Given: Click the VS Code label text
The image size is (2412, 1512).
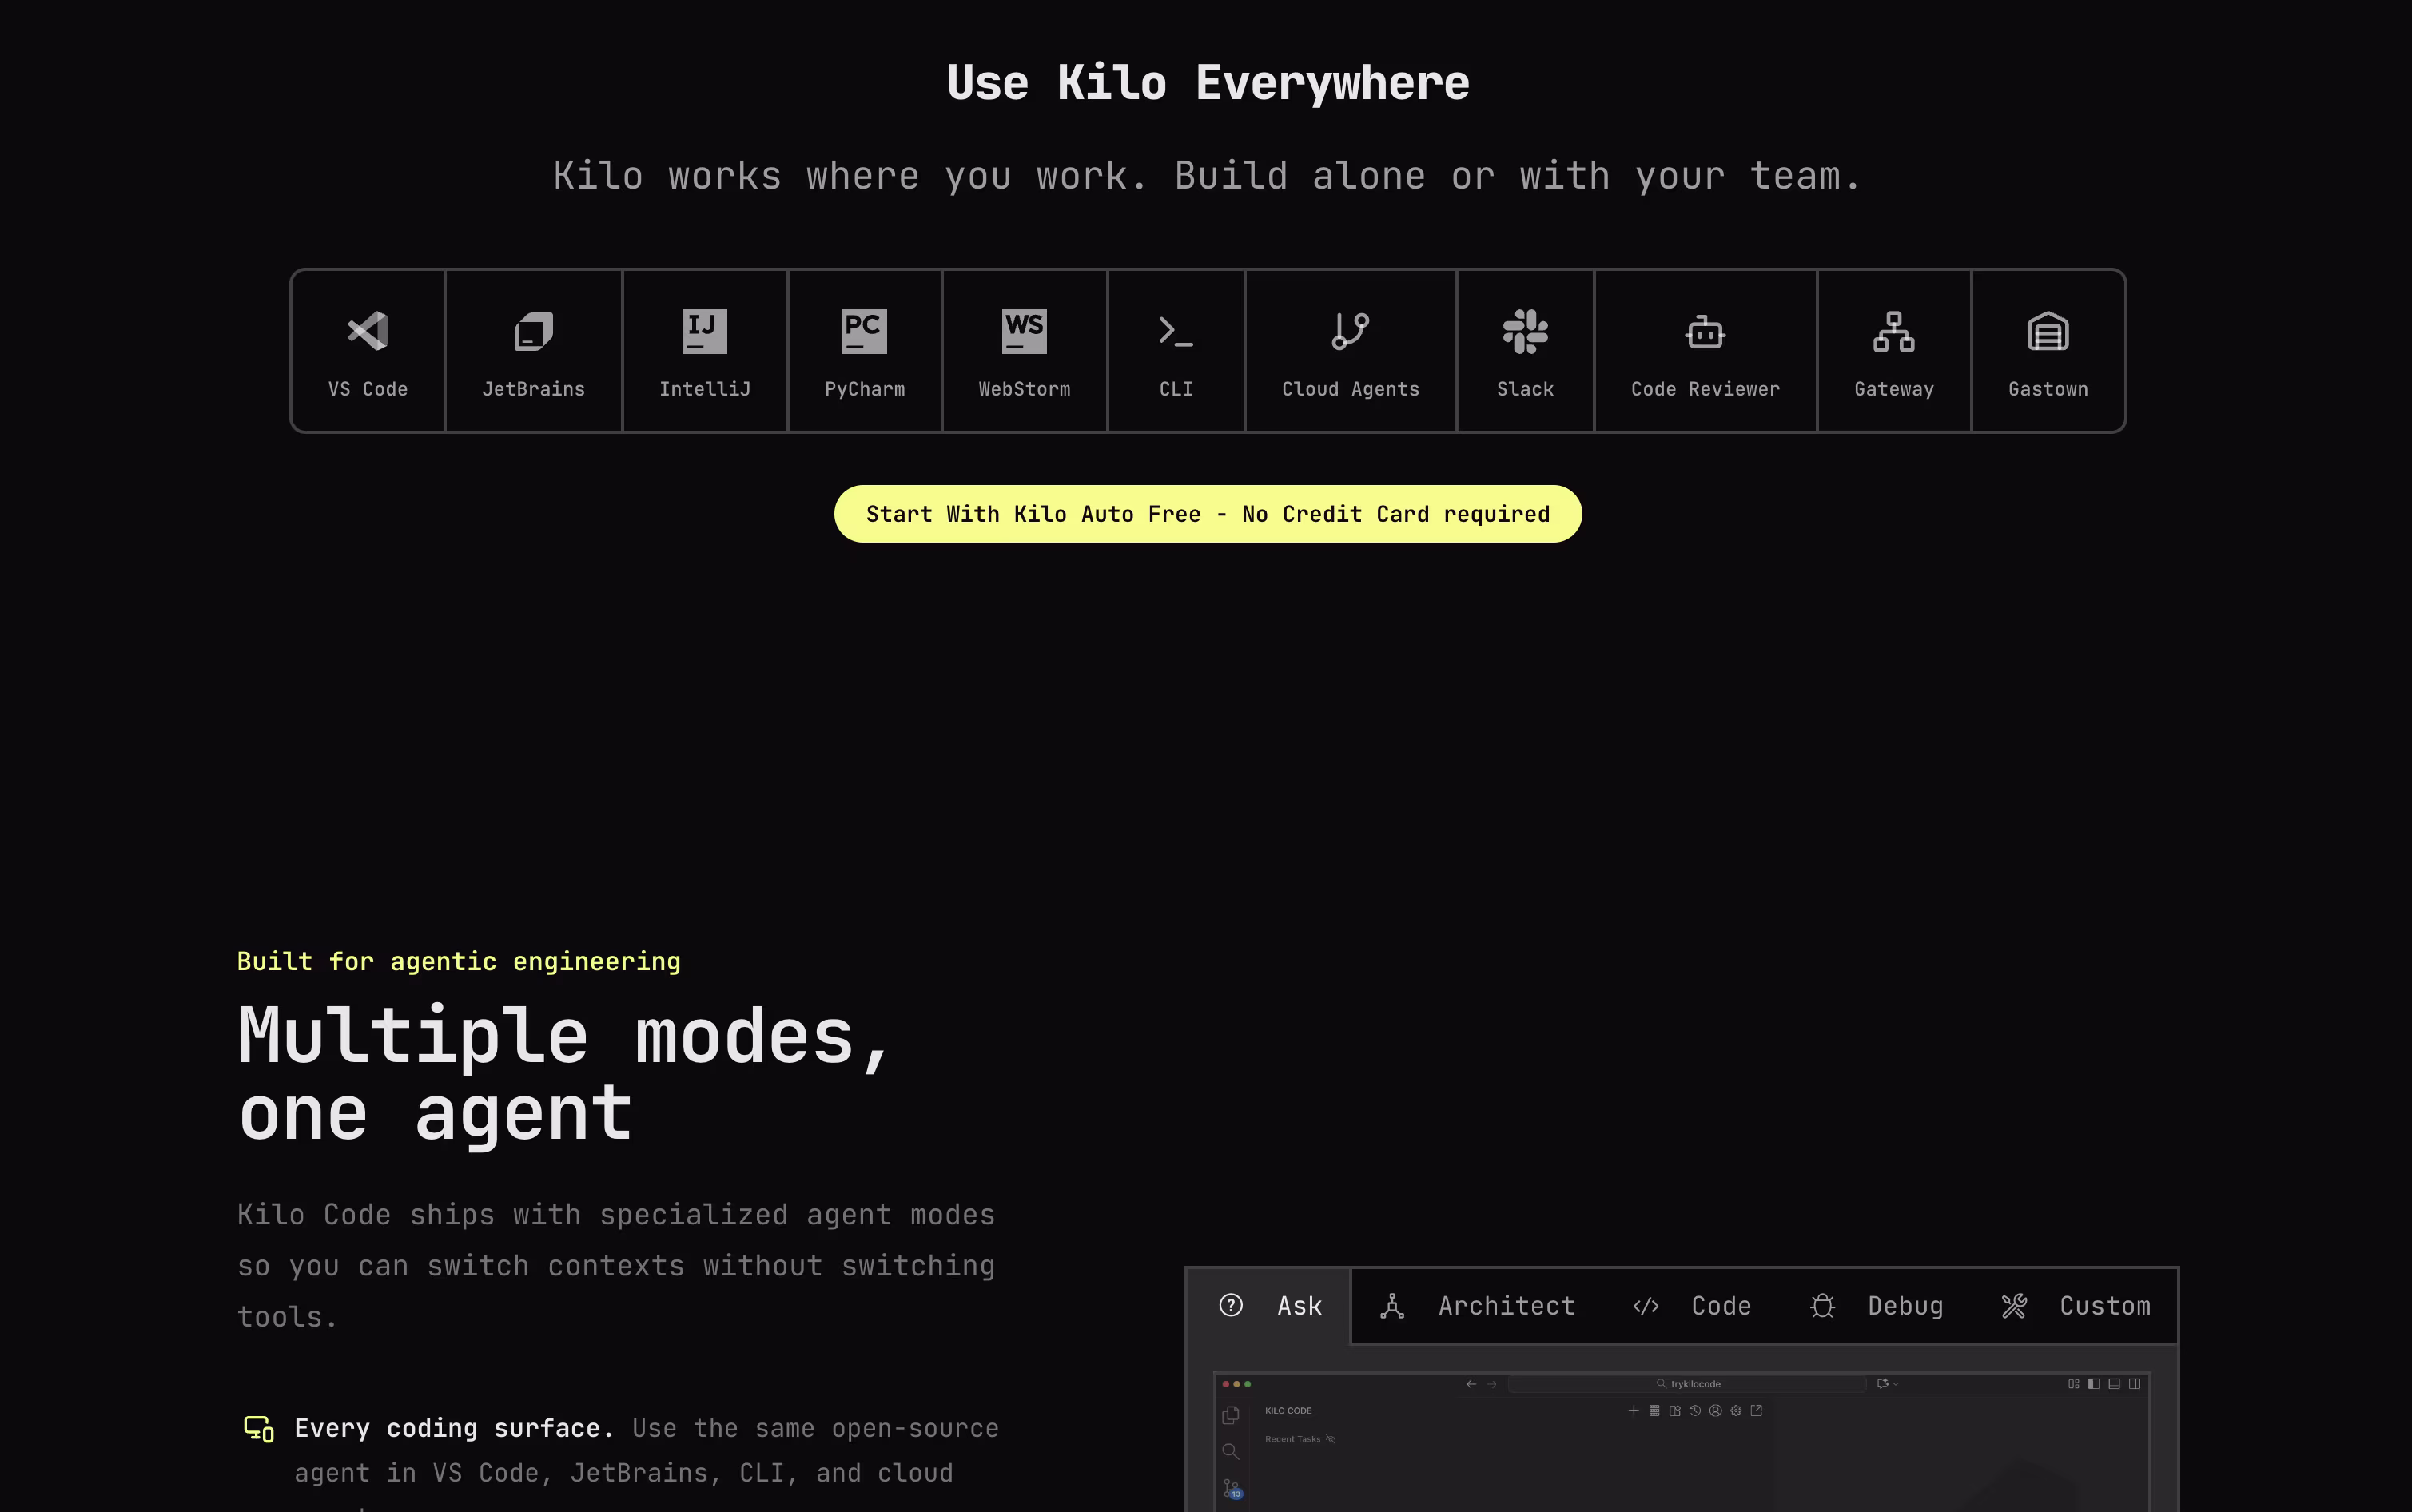Looking at the screenshot, I should 368,389.
